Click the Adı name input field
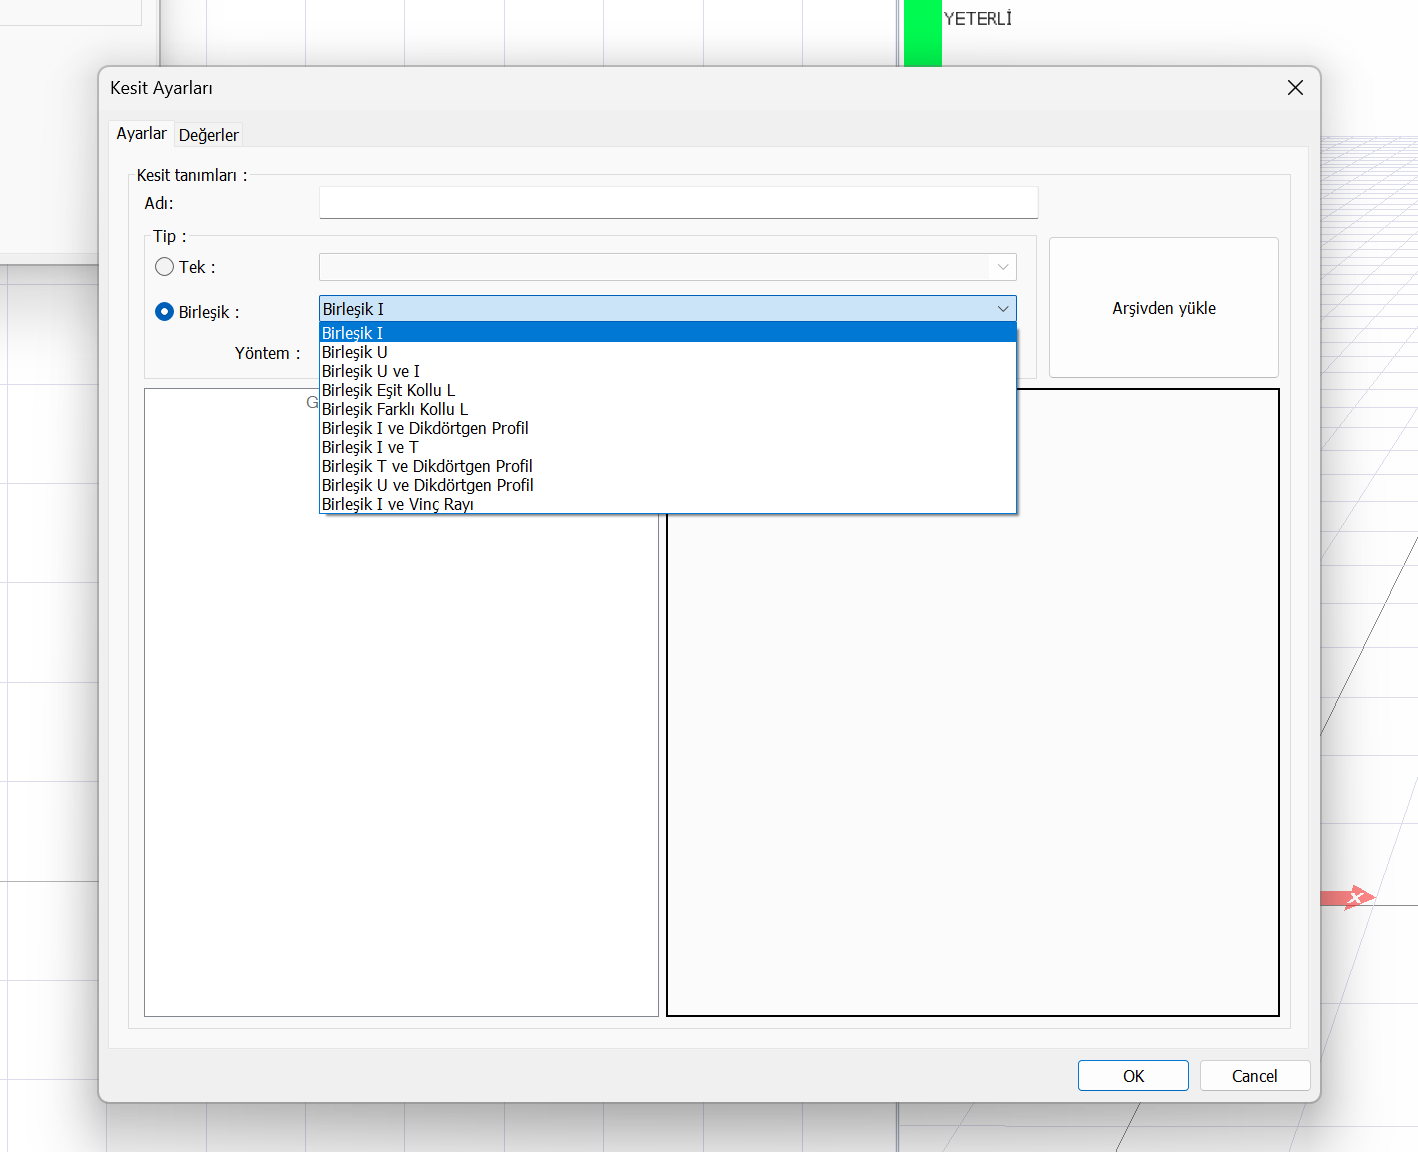This screenshot has height=1152, width=1418. click(x=678, y=203)
